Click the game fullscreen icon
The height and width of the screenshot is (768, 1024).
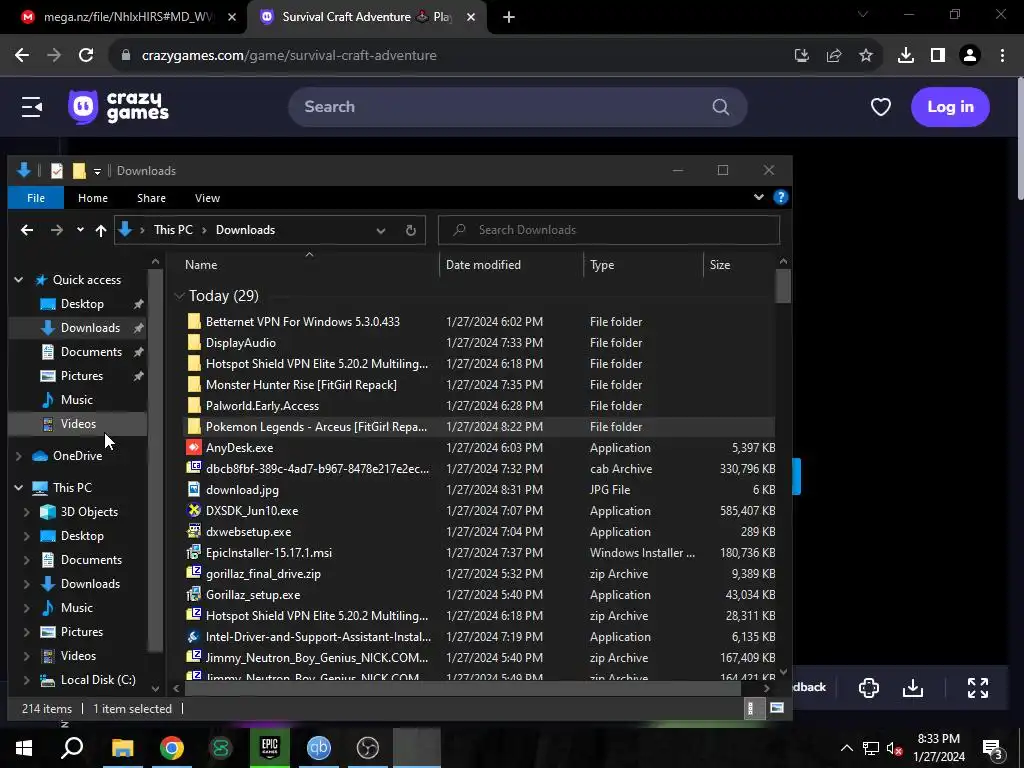[978, 688]
